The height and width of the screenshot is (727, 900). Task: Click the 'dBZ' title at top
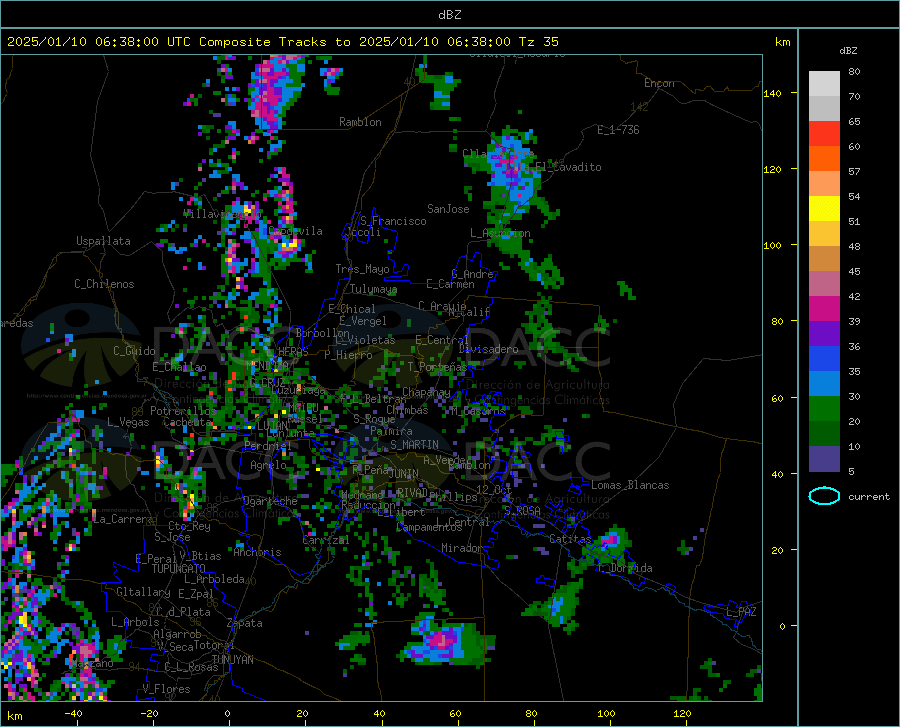[449, 15]
